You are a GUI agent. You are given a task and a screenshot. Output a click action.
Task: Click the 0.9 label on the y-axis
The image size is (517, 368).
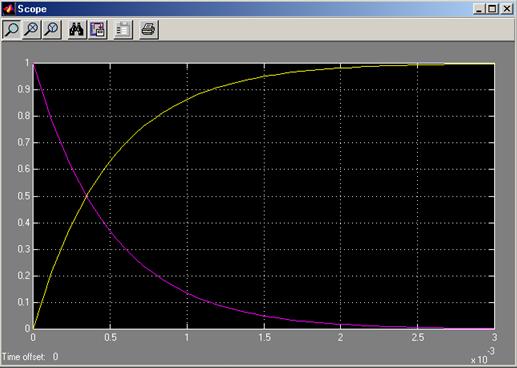tap(24, 89)
